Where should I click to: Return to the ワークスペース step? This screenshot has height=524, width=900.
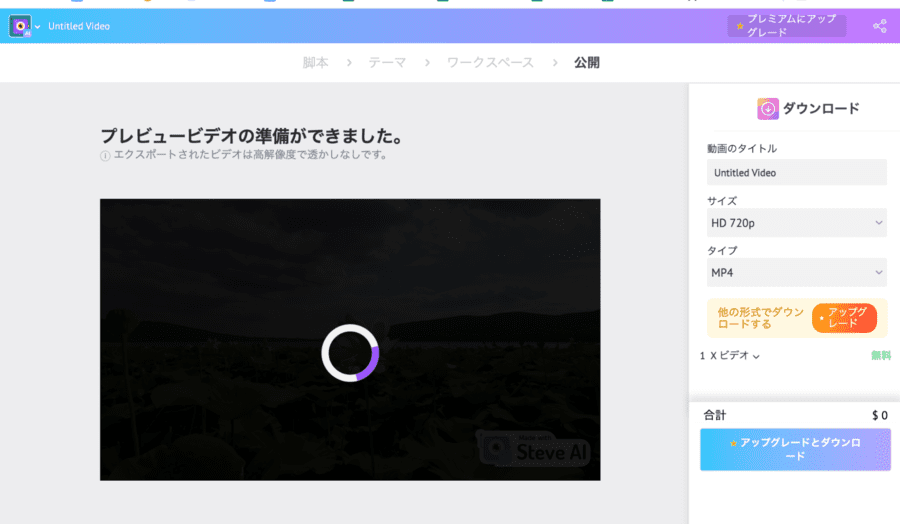[x=490, y=63]
